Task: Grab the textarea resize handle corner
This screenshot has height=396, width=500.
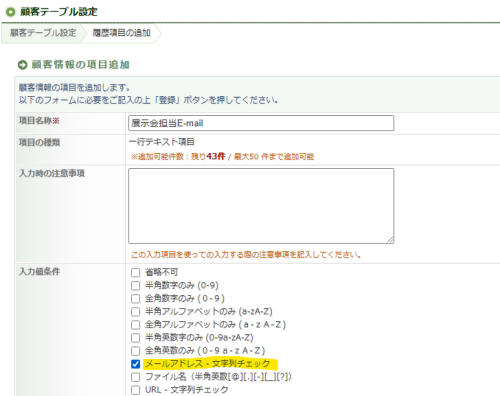Action: (390, 240)
